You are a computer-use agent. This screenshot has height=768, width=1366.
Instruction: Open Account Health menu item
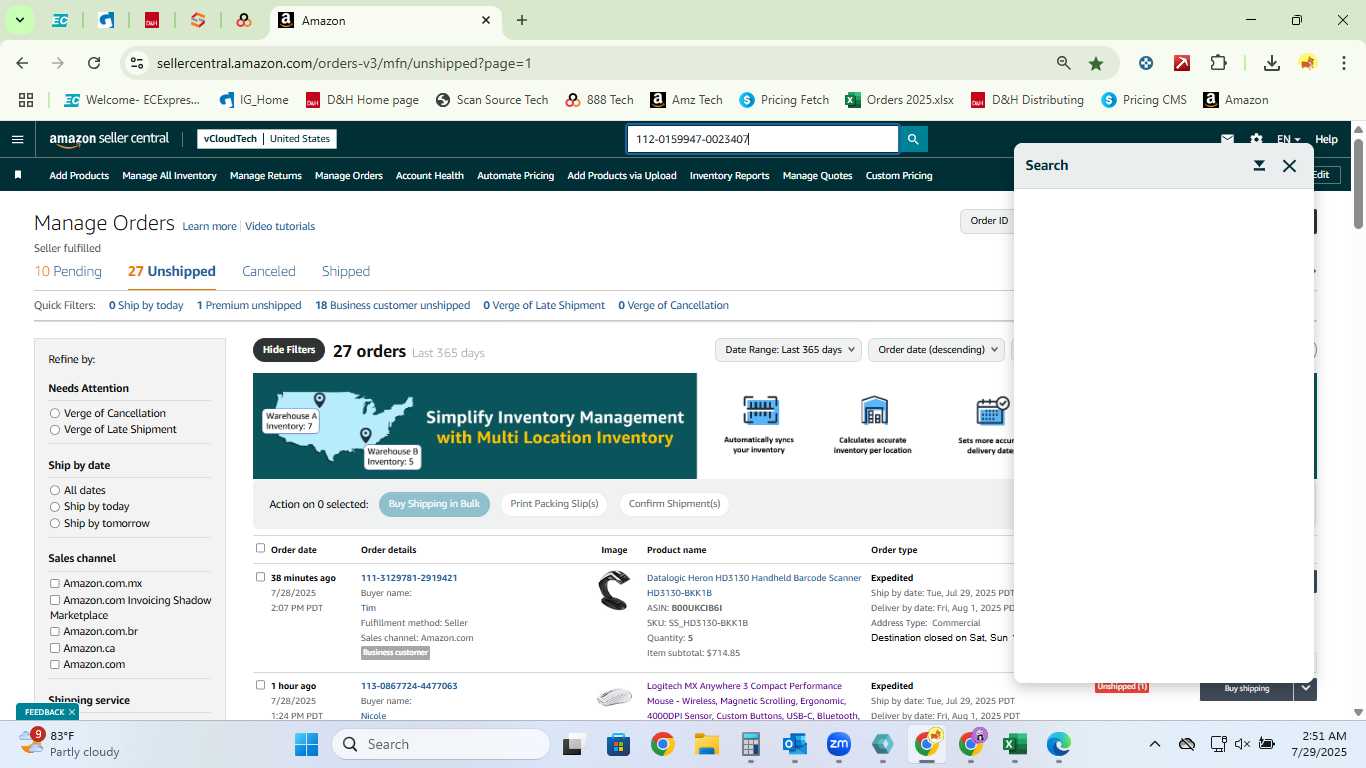coord(430,175)
